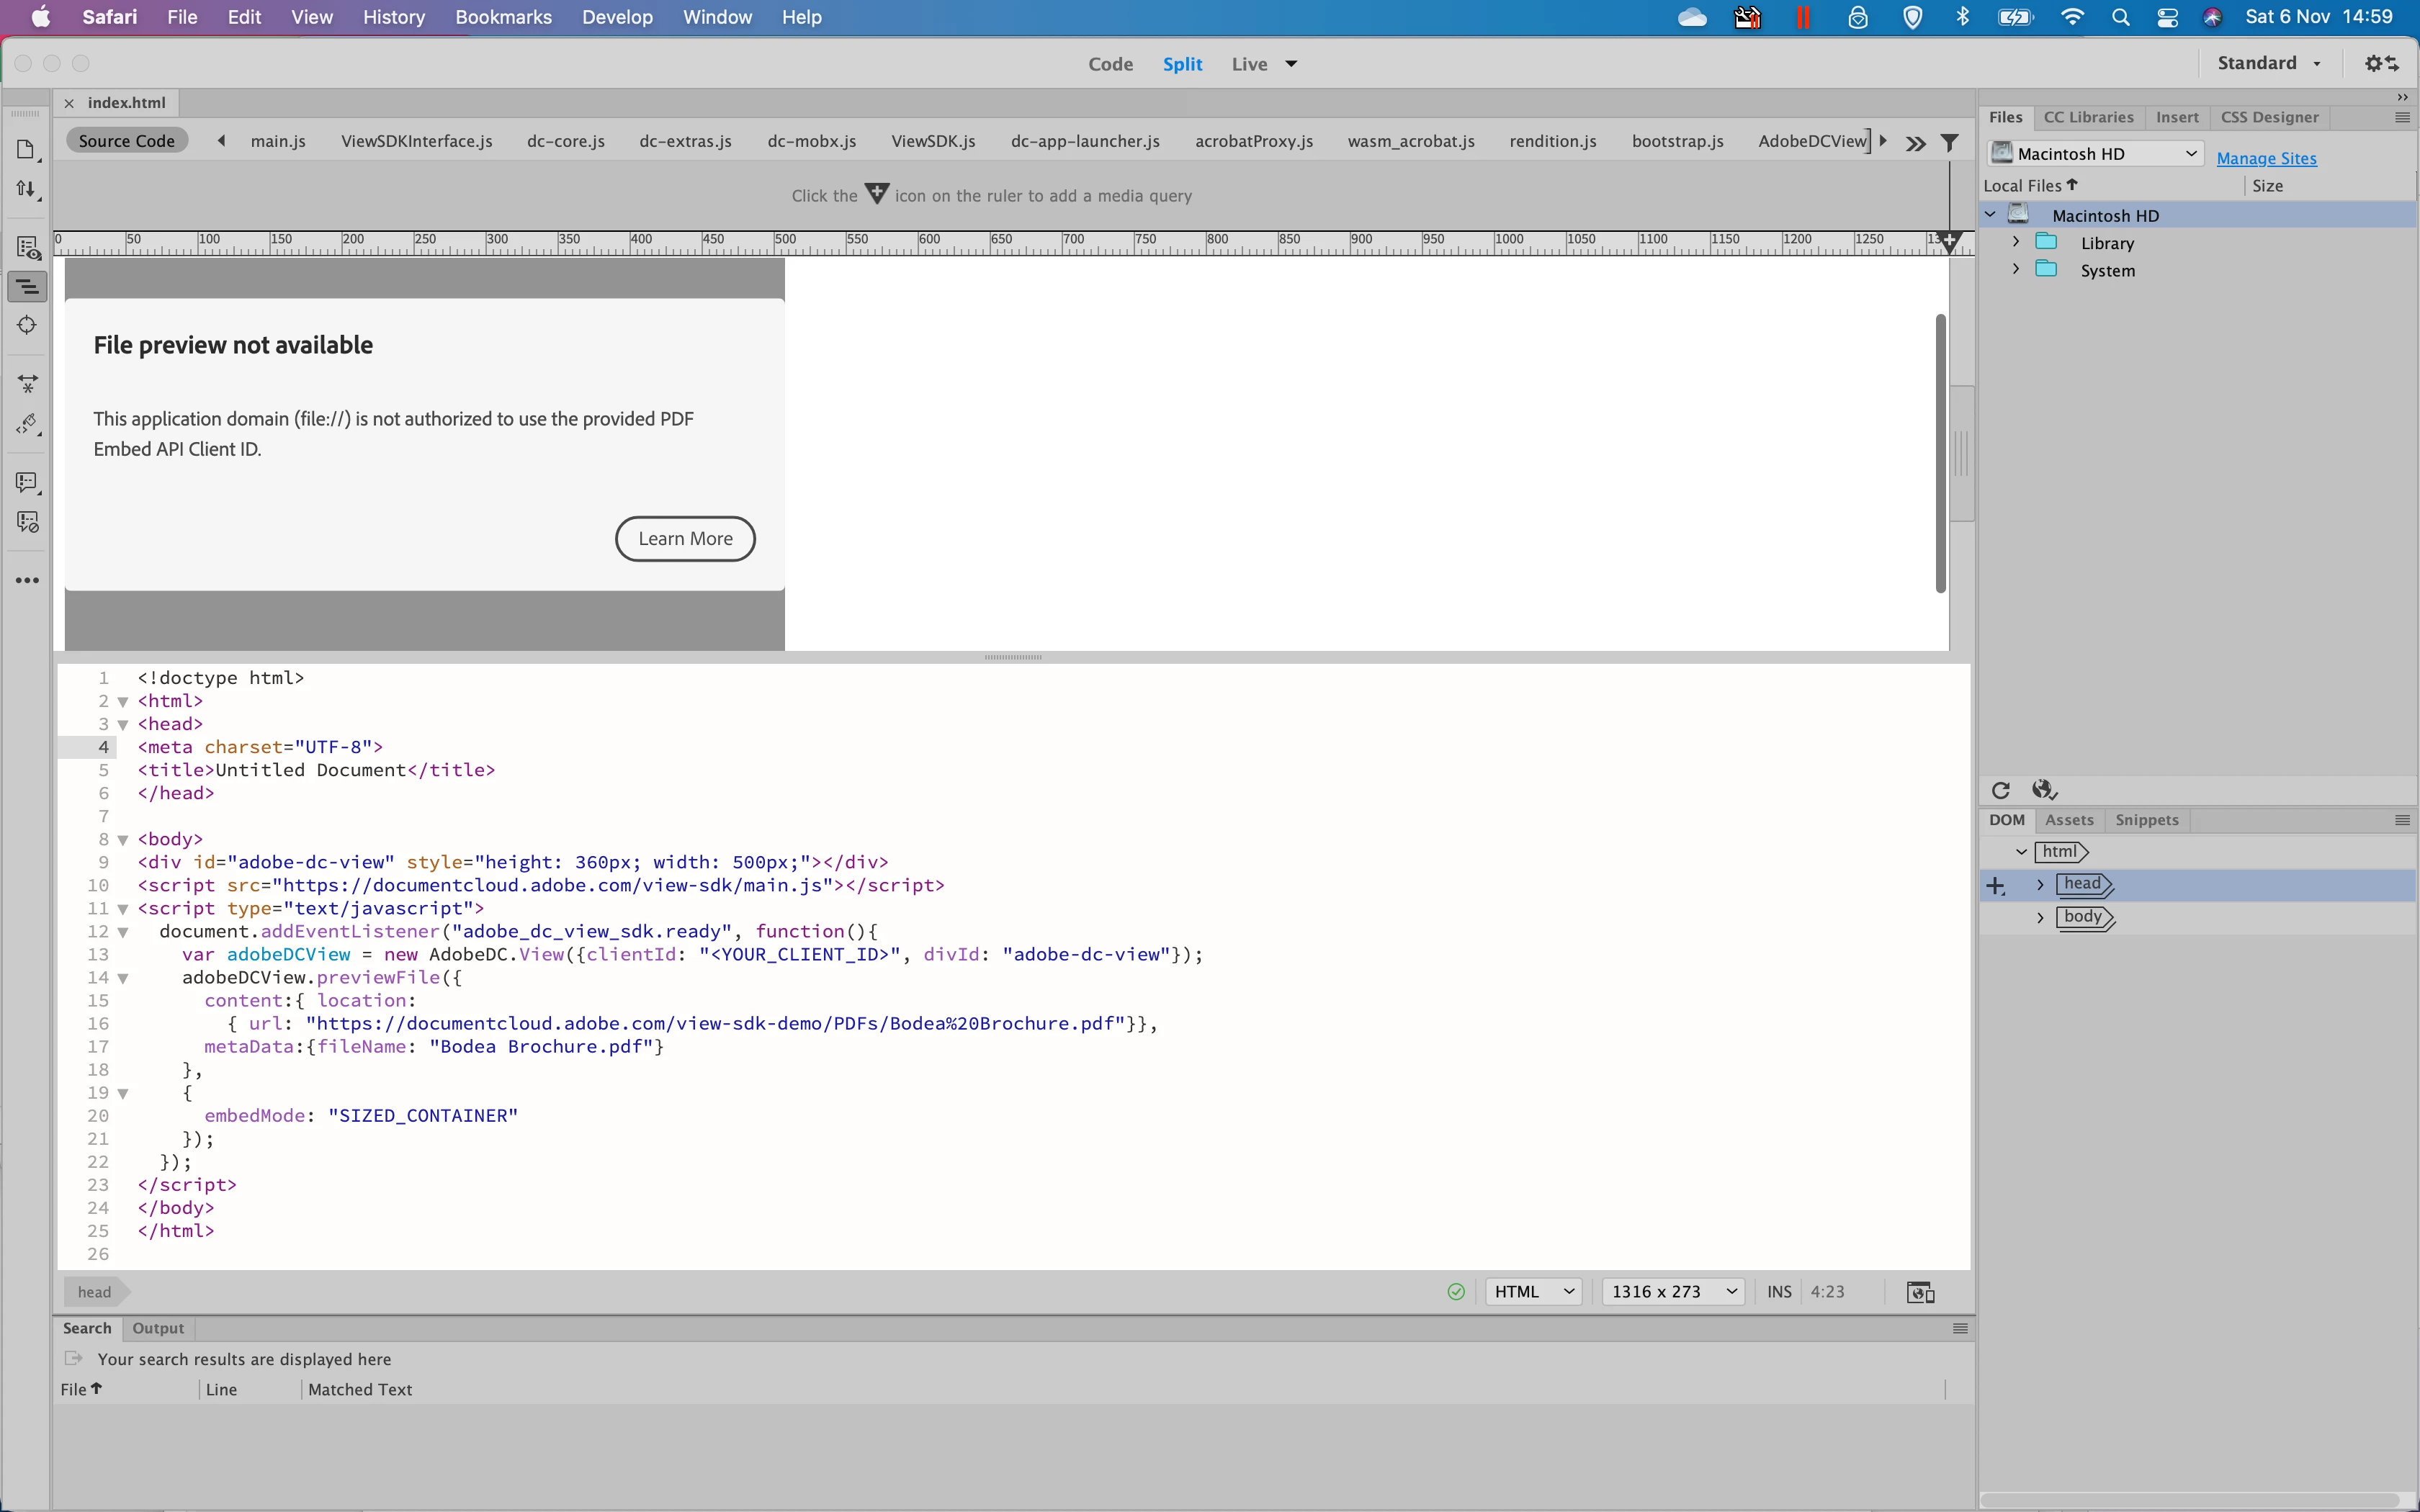The width and height of the screenshot is (2420, 1512).
Task: Toggle INS insert mode in status bar
Action: (x=1779, y=1292)
